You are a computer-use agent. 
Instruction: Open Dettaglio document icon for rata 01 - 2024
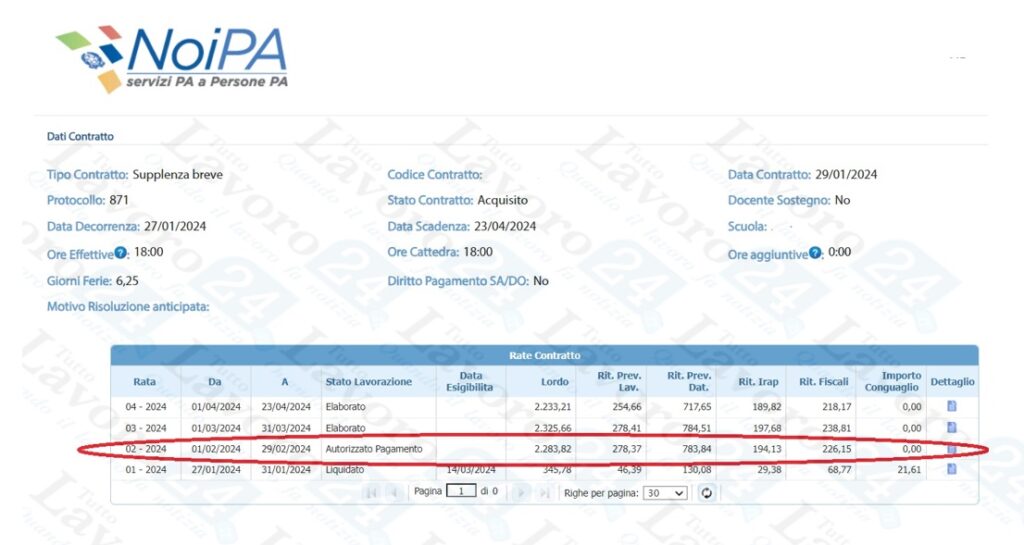click(952, 469)
